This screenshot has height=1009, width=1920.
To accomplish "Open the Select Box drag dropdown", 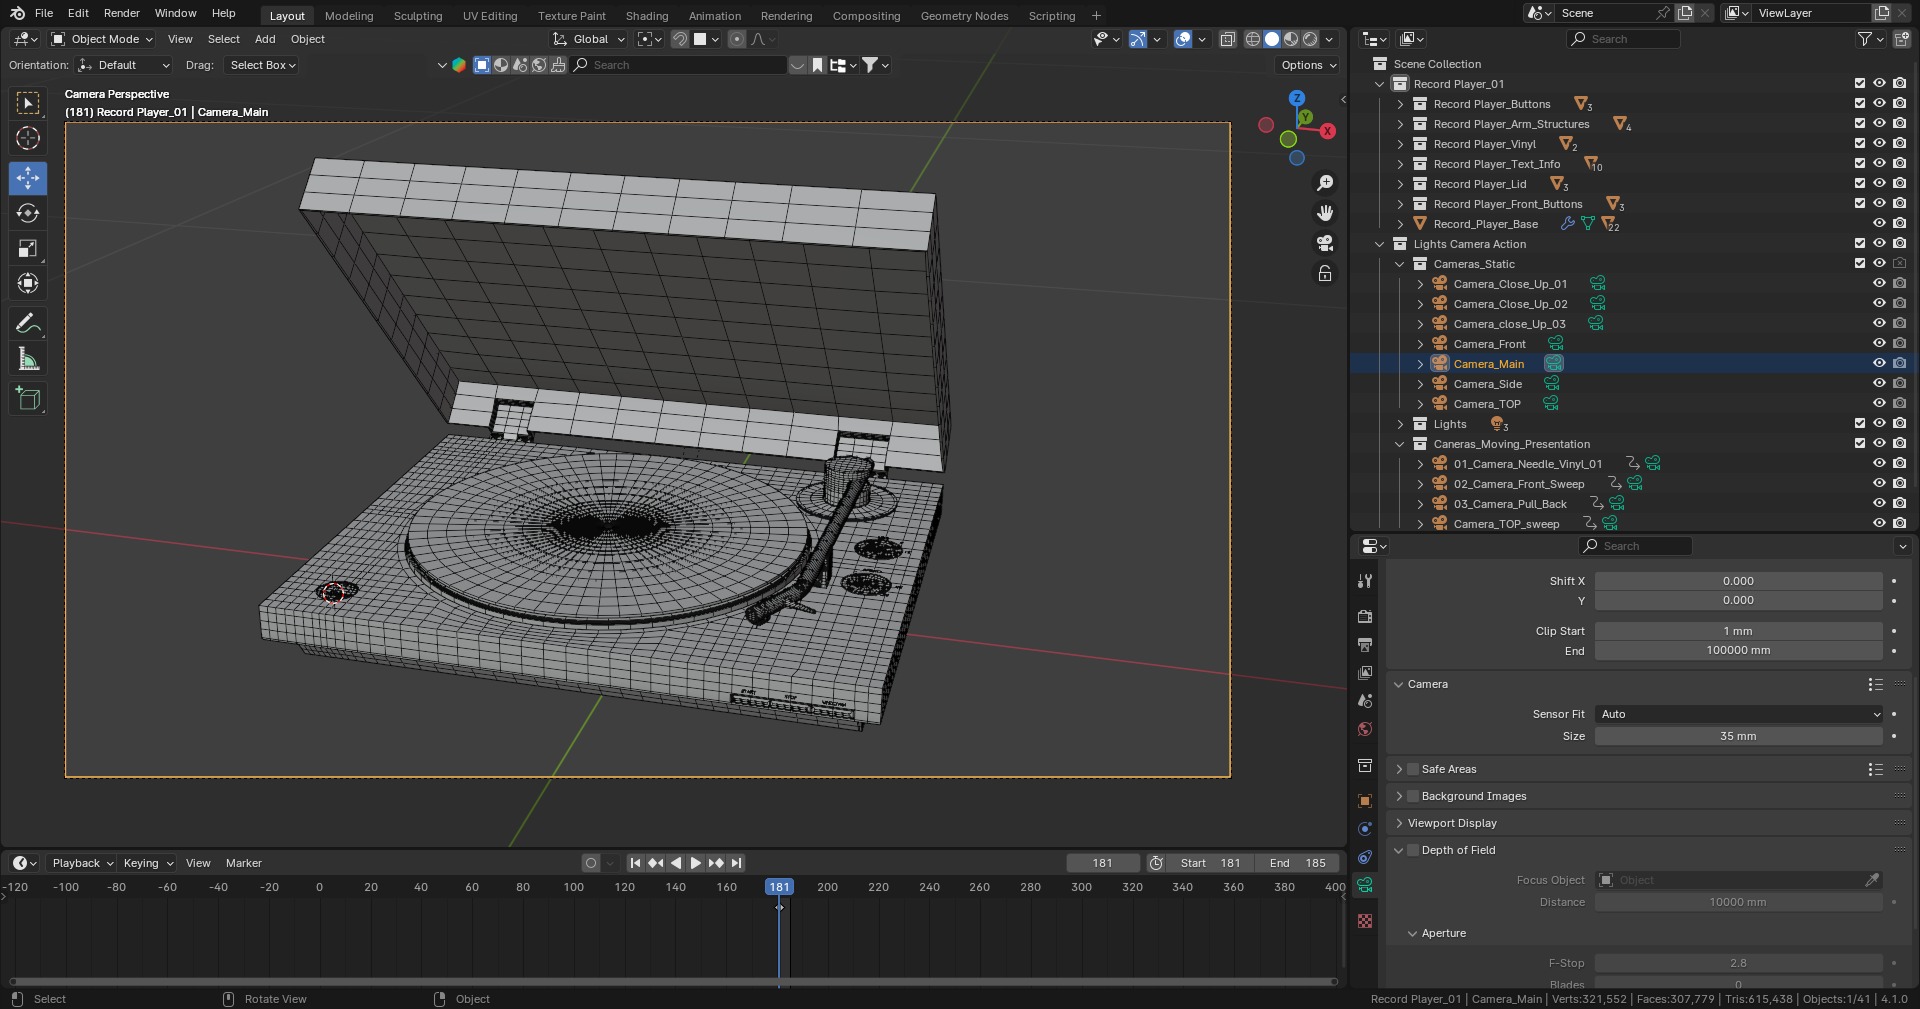I will 263,65.
